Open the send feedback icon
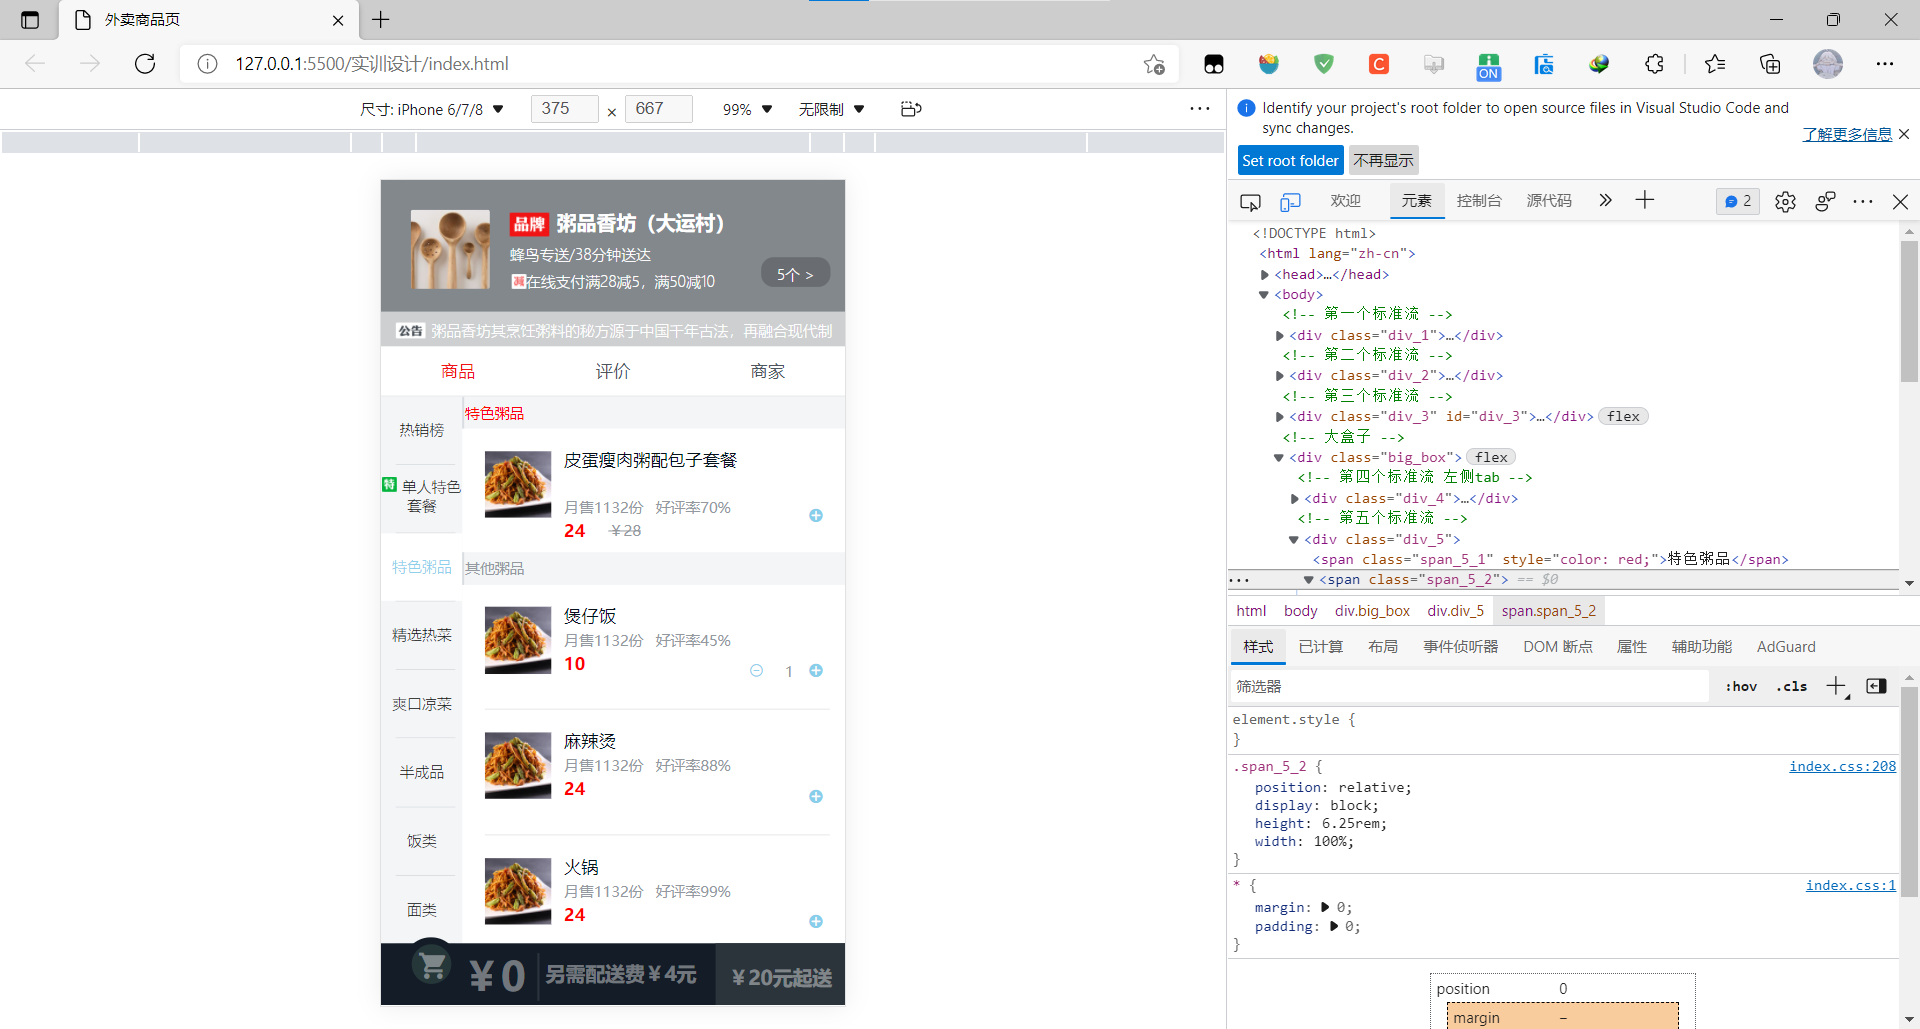The height and width of the screenshot is (1029, 1920). [x=1826, y=201]
